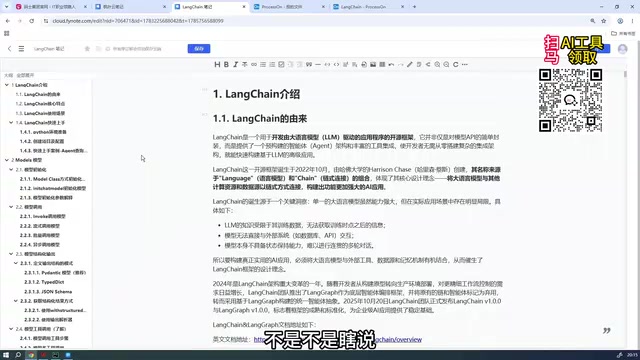The width and height of the screenshot is (640, 360).
Task: Collapse outline section 2.3.1
Action: [x=16, y=263]
